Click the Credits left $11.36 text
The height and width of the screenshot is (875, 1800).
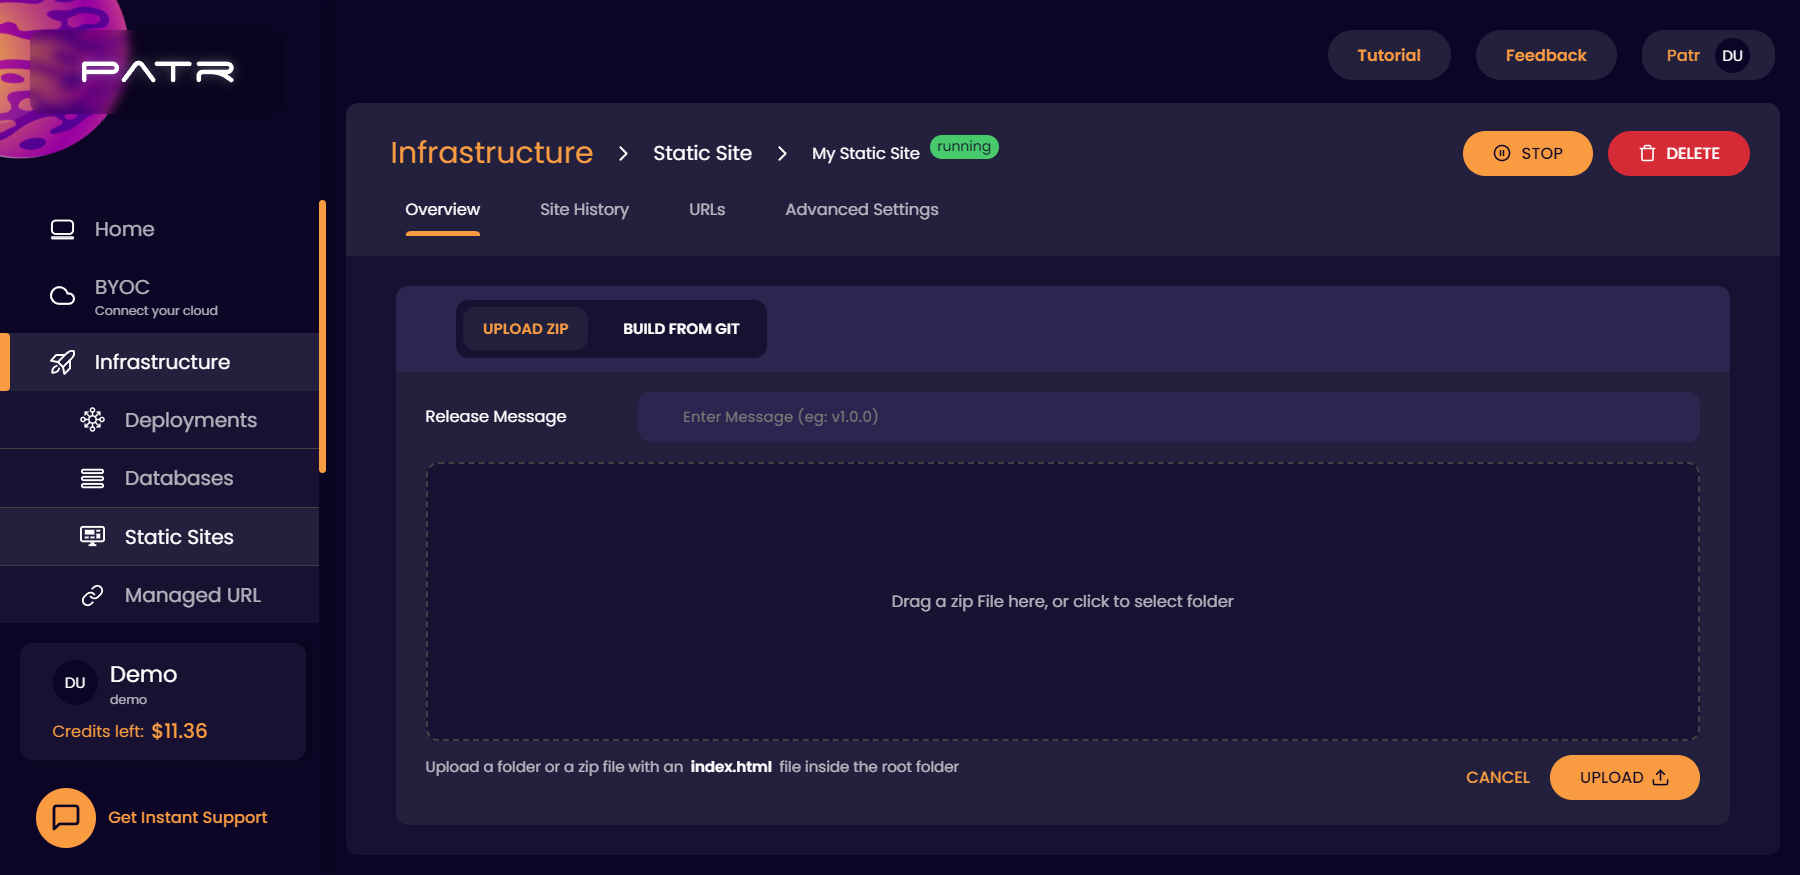[130, 731]
